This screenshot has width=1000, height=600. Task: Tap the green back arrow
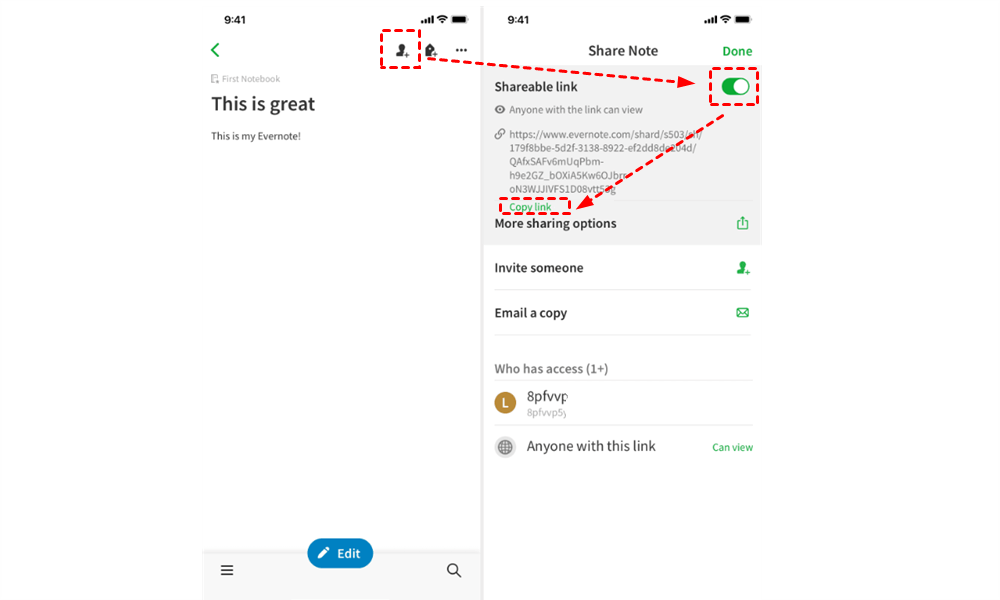[x=216, y=50]
